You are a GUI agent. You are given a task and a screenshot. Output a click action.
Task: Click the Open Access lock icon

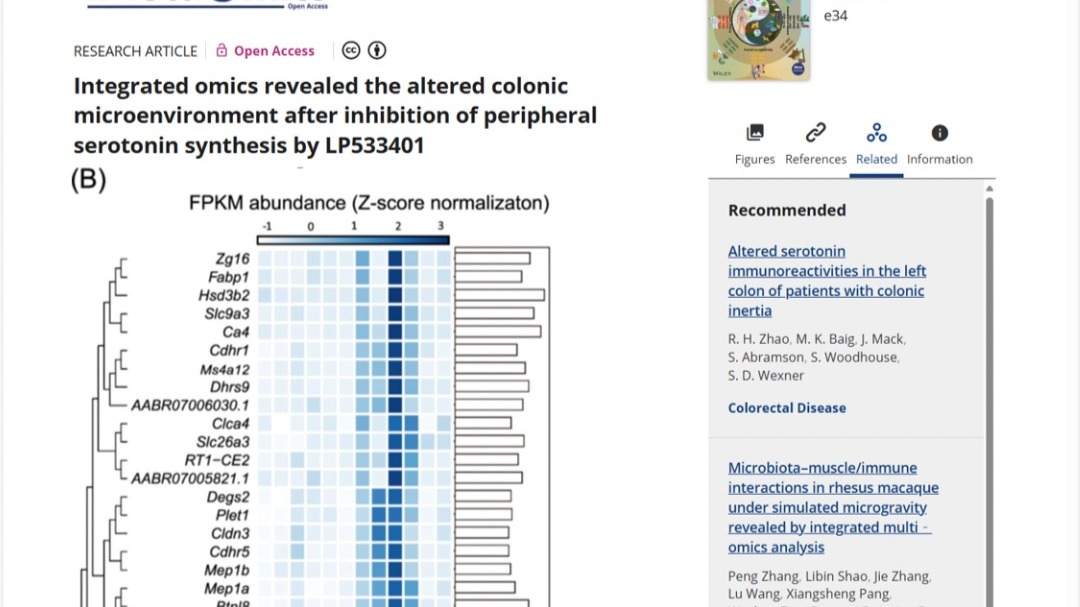click(222, 51)
